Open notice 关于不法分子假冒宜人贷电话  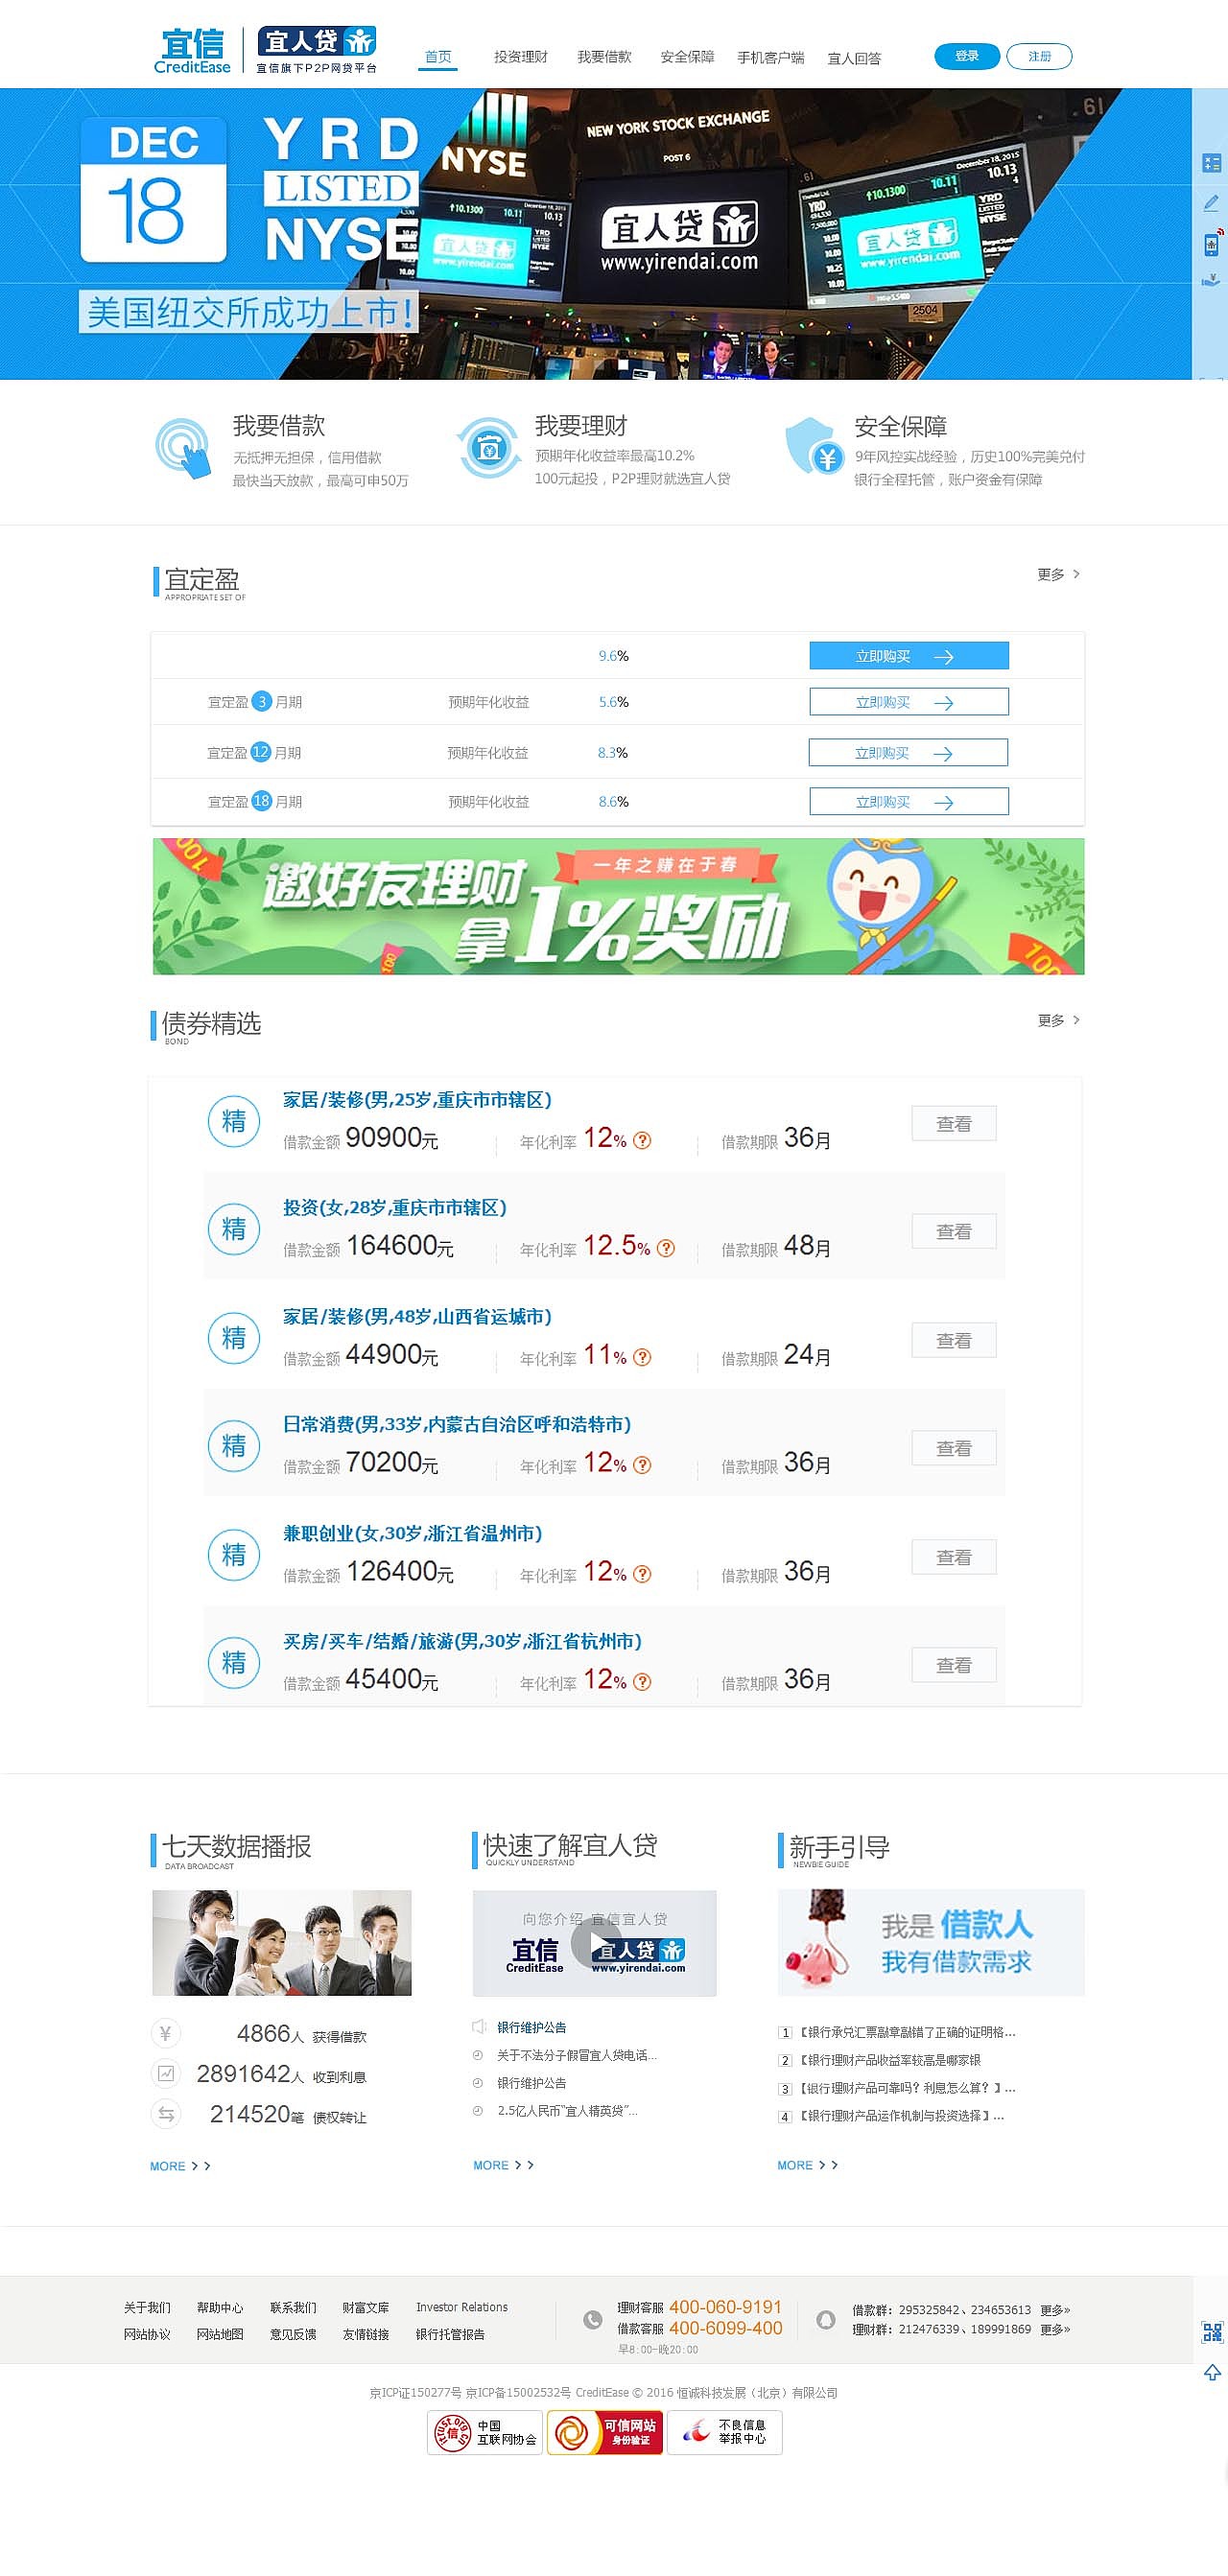tap(577, 2055)
